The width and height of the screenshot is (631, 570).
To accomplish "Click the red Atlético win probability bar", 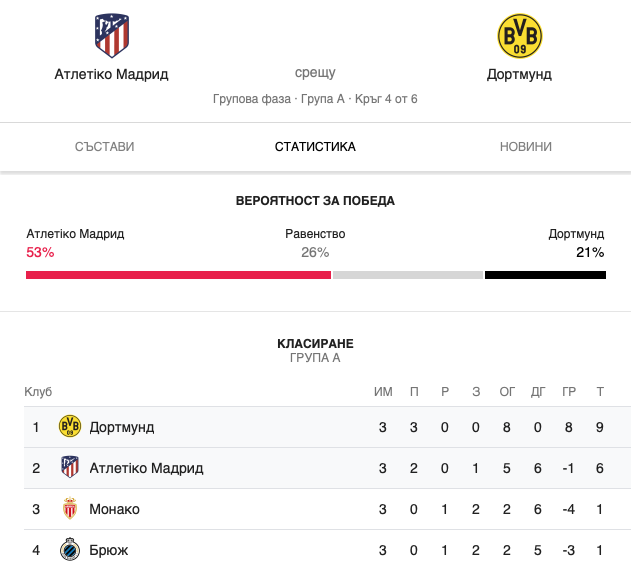I will pos(178,275).
